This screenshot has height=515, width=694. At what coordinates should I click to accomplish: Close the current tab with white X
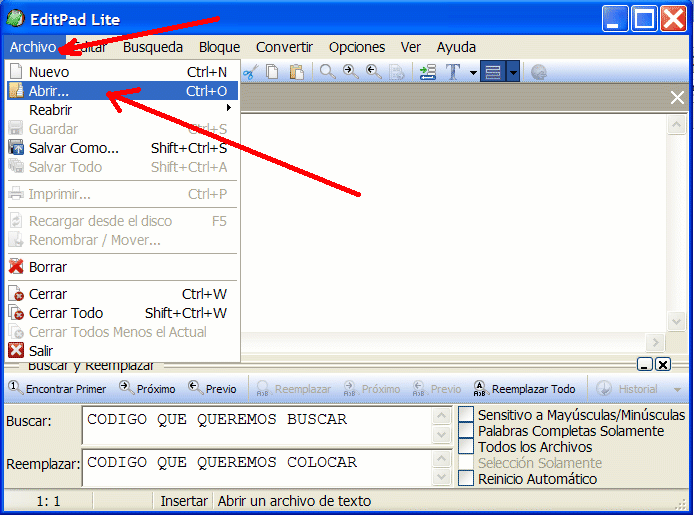[677, 97]
